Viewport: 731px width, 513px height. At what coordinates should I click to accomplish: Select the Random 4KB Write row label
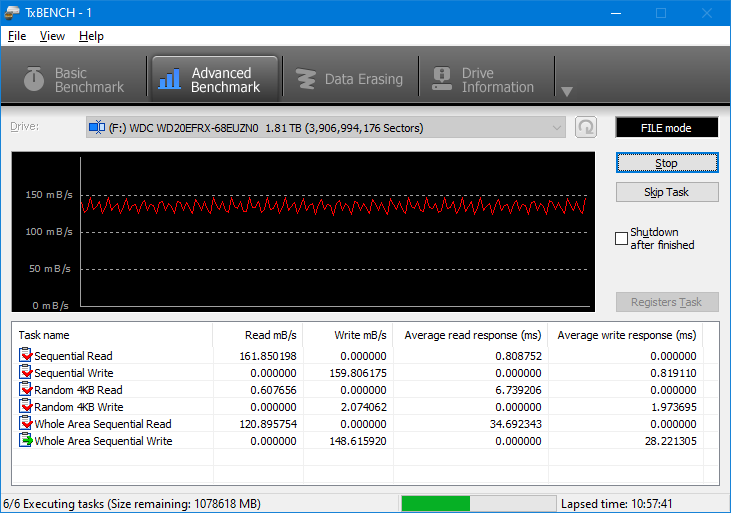[79, 407]
